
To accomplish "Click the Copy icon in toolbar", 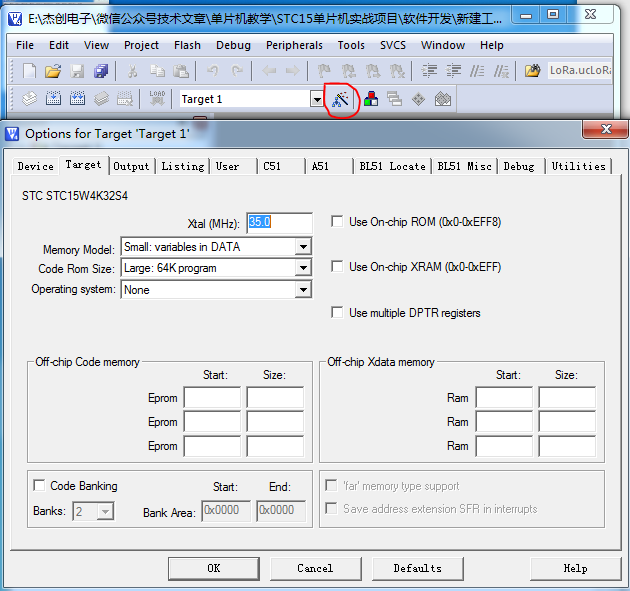I will tap(157, 71).
